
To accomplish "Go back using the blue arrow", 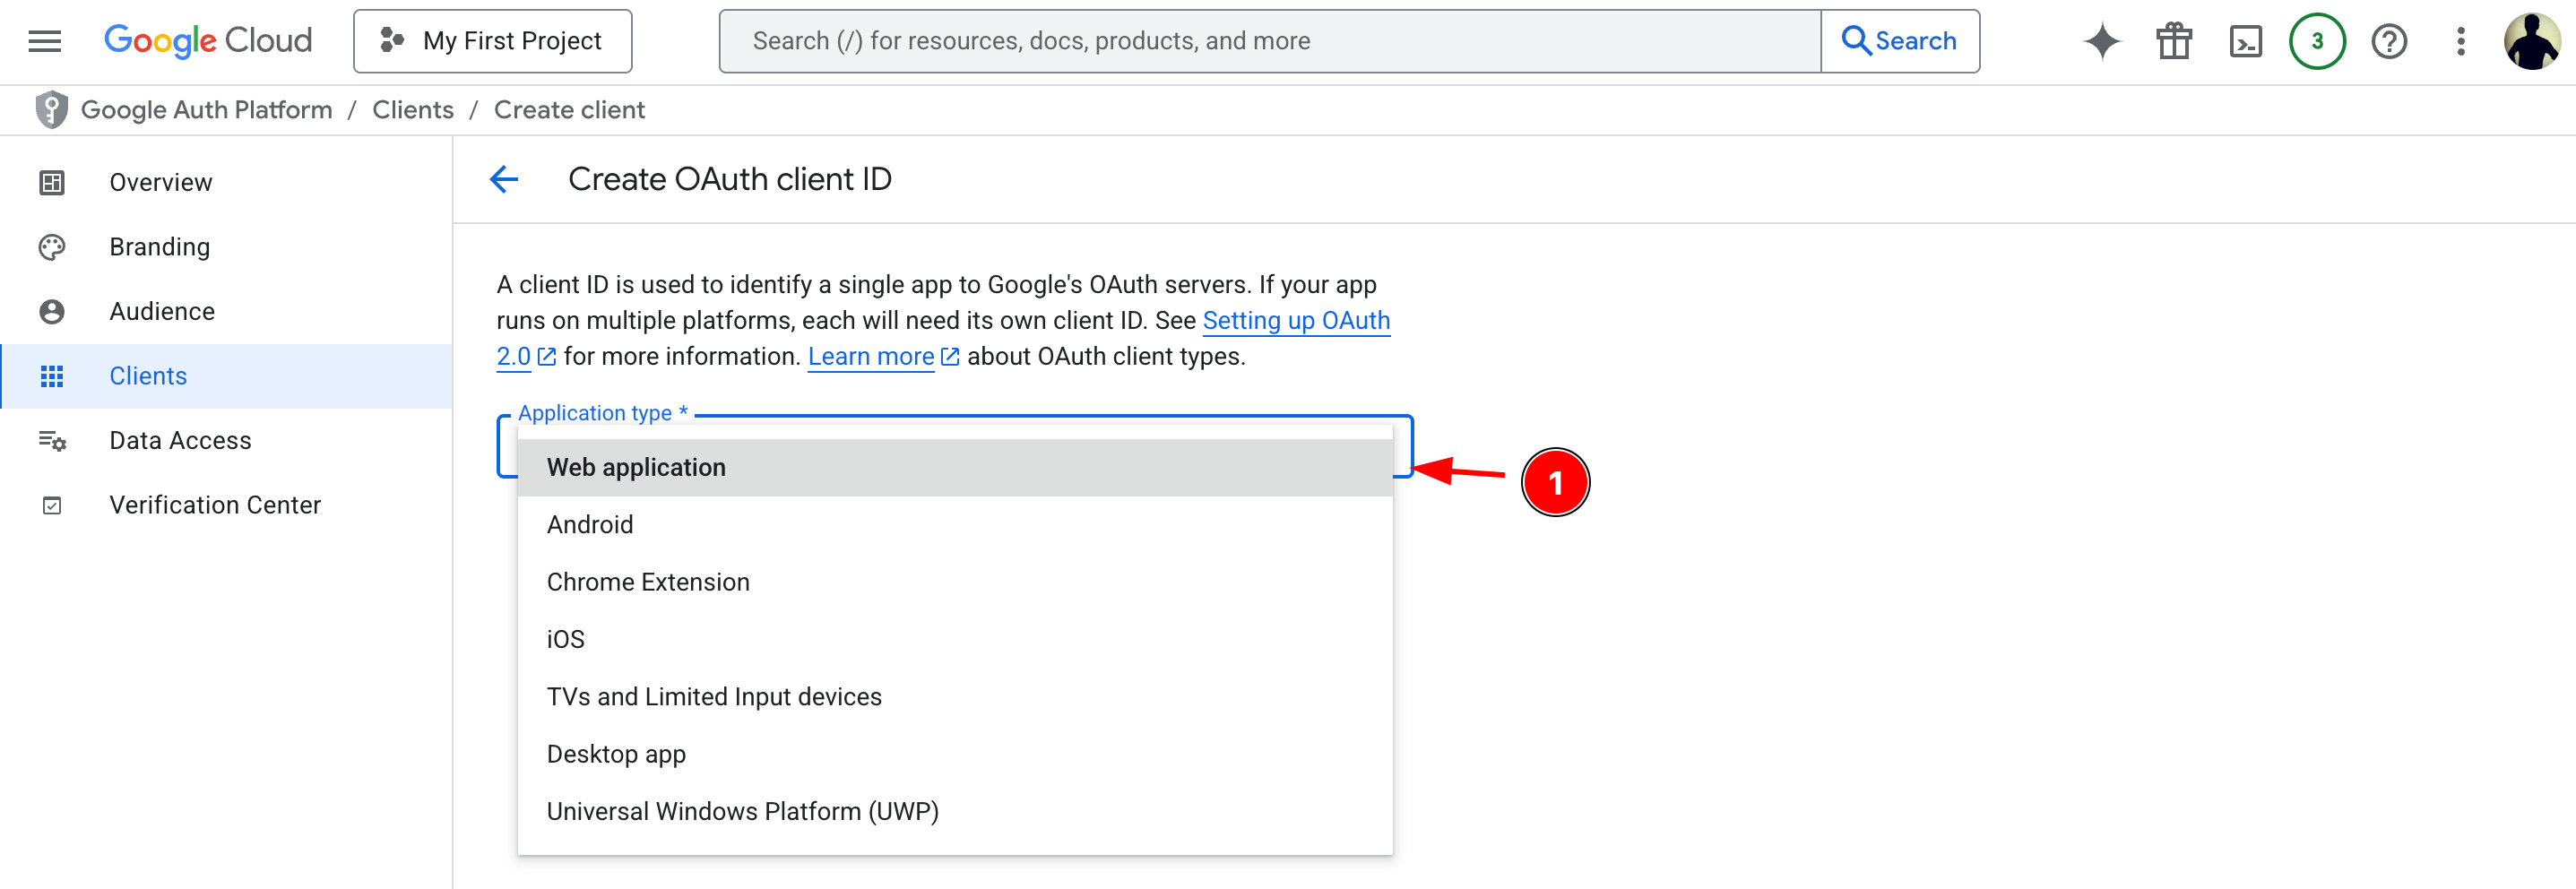I will click(504, 179).
